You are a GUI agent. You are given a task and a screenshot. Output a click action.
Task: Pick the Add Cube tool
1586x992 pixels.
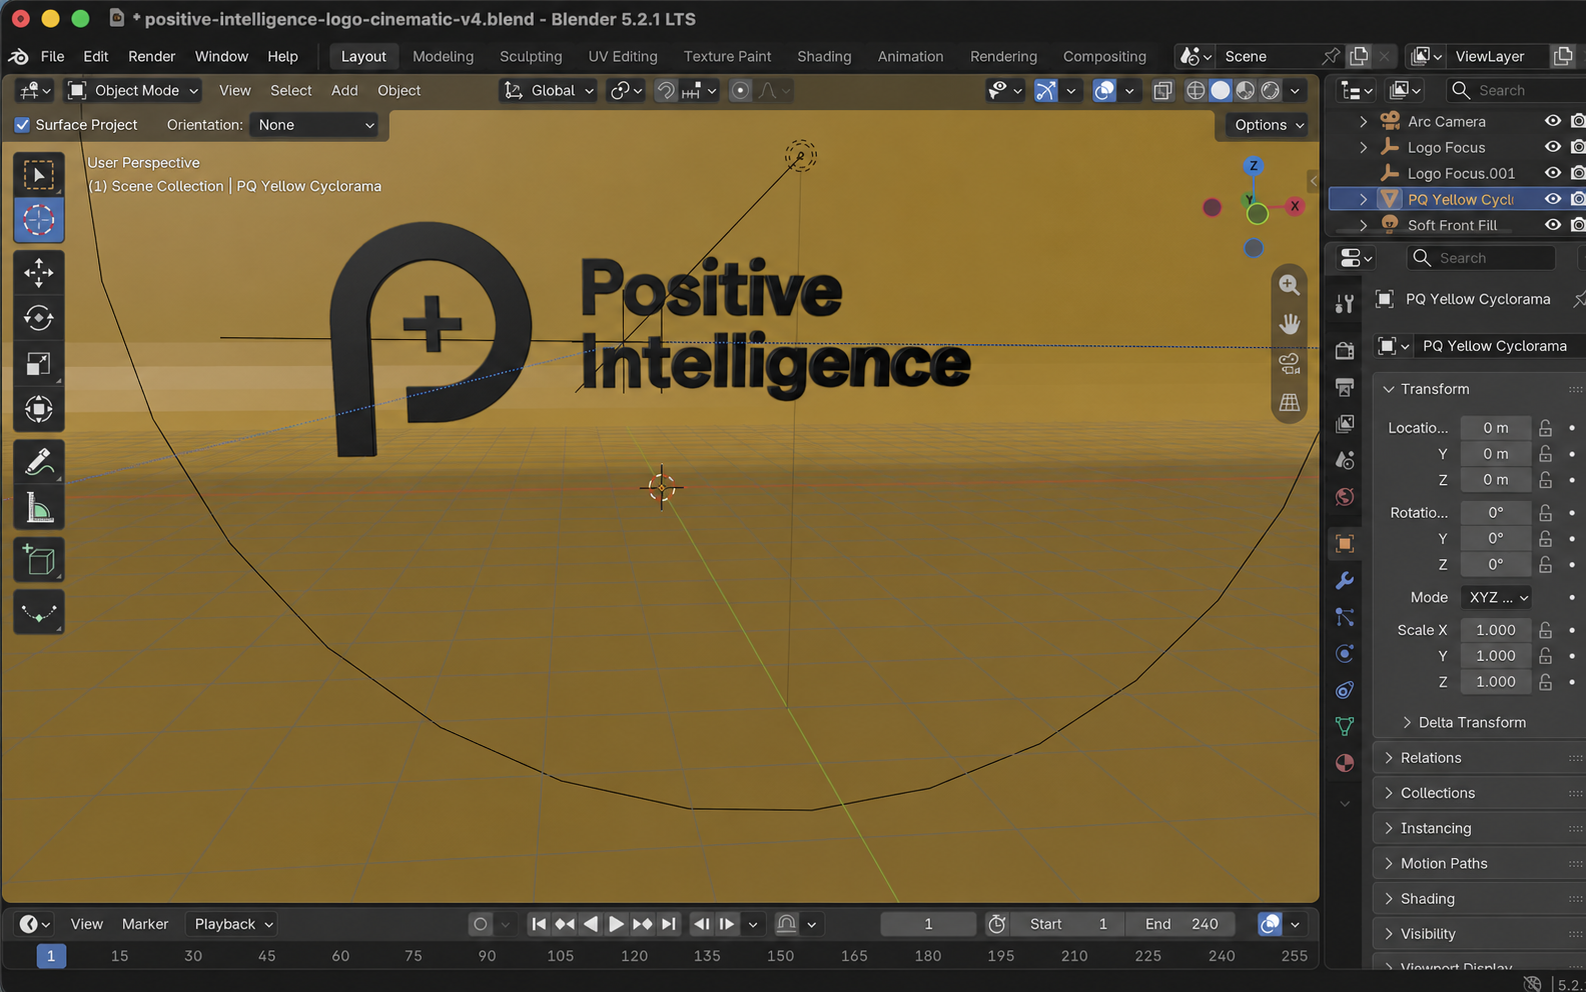39,560
